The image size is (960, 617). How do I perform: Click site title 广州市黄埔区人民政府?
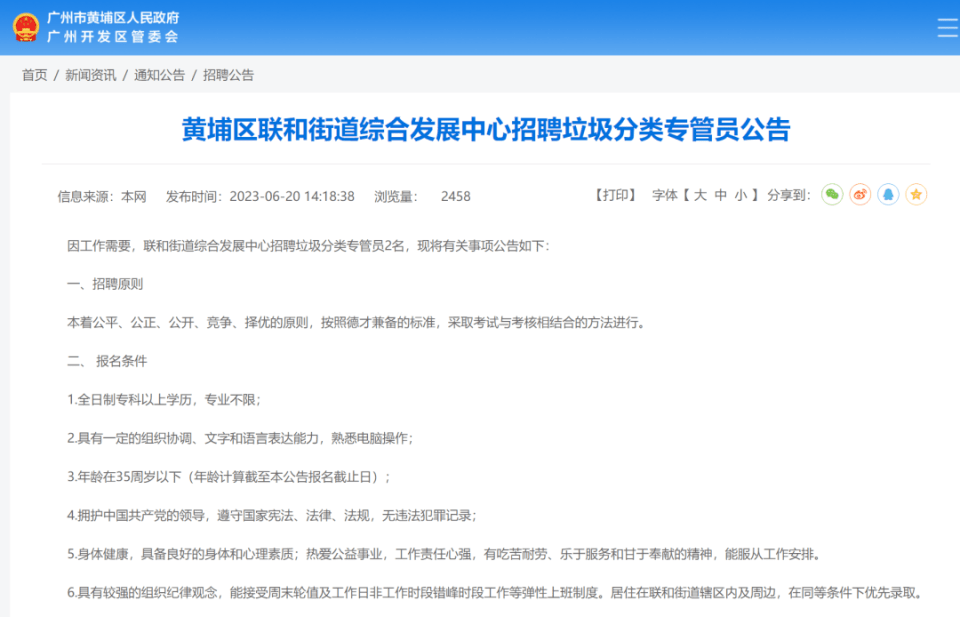[x=113, y=18]
